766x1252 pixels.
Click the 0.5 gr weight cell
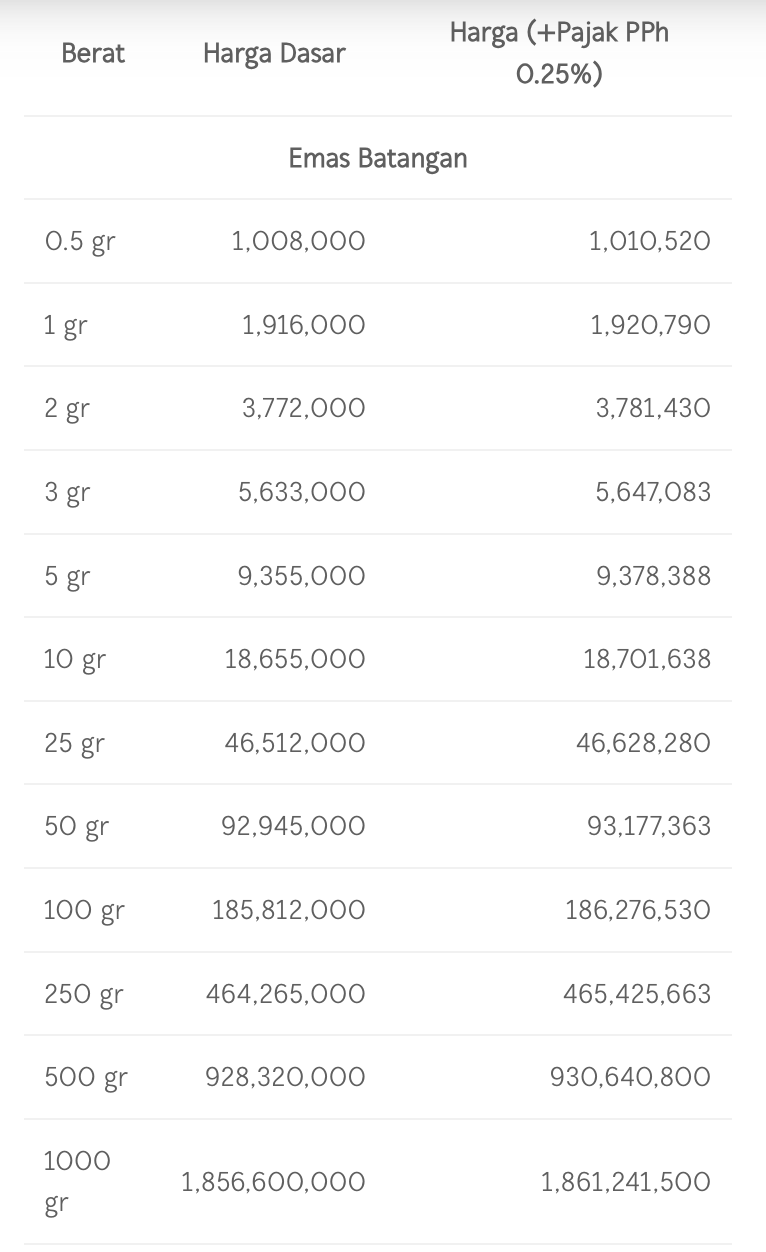80,242
